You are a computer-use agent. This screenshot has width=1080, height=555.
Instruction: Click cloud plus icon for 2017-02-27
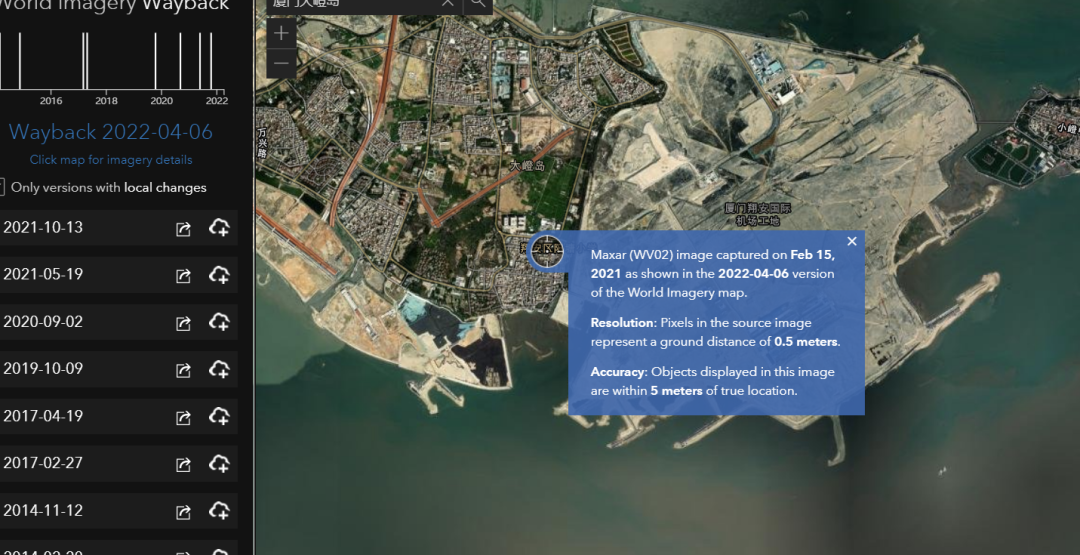pos(219,463)
